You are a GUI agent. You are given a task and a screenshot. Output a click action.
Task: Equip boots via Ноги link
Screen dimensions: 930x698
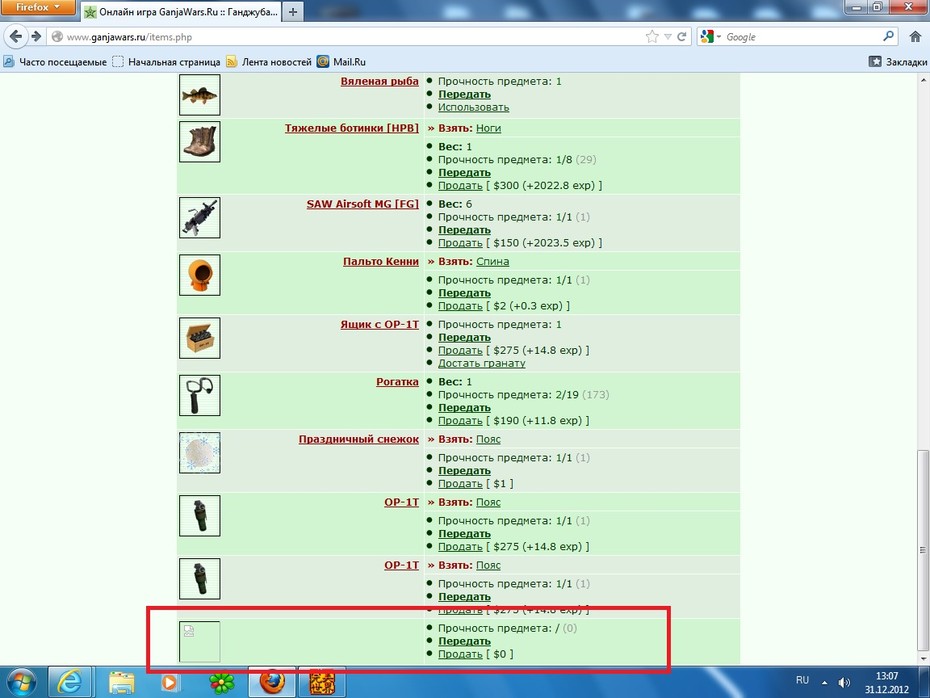pyautogui.click(x=488, y=128)
